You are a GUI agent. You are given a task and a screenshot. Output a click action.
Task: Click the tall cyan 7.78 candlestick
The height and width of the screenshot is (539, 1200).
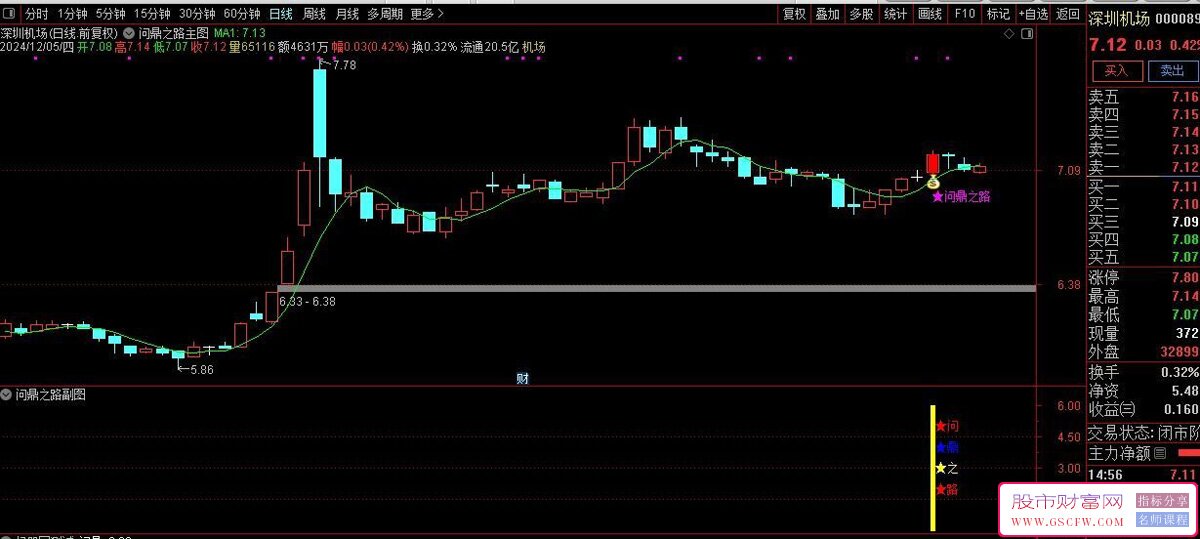coord(320,113)
